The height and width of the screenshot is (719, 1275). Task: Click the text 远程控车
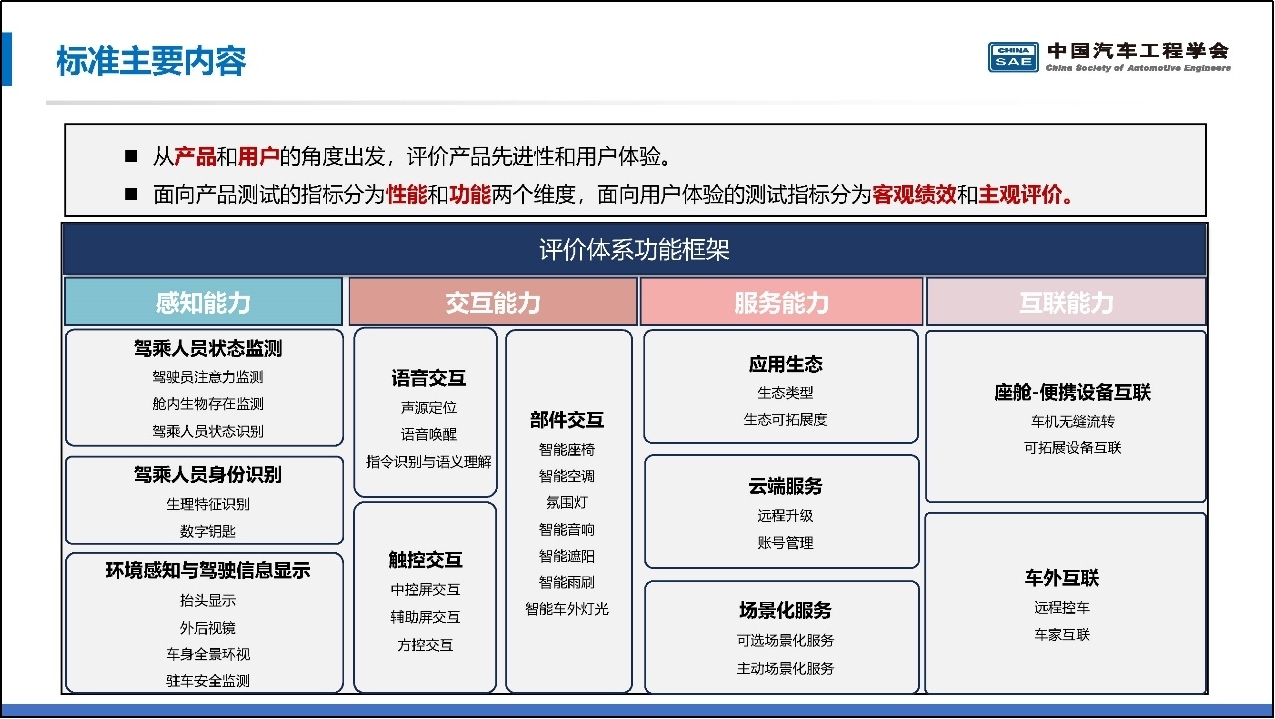click(1061, 608)
